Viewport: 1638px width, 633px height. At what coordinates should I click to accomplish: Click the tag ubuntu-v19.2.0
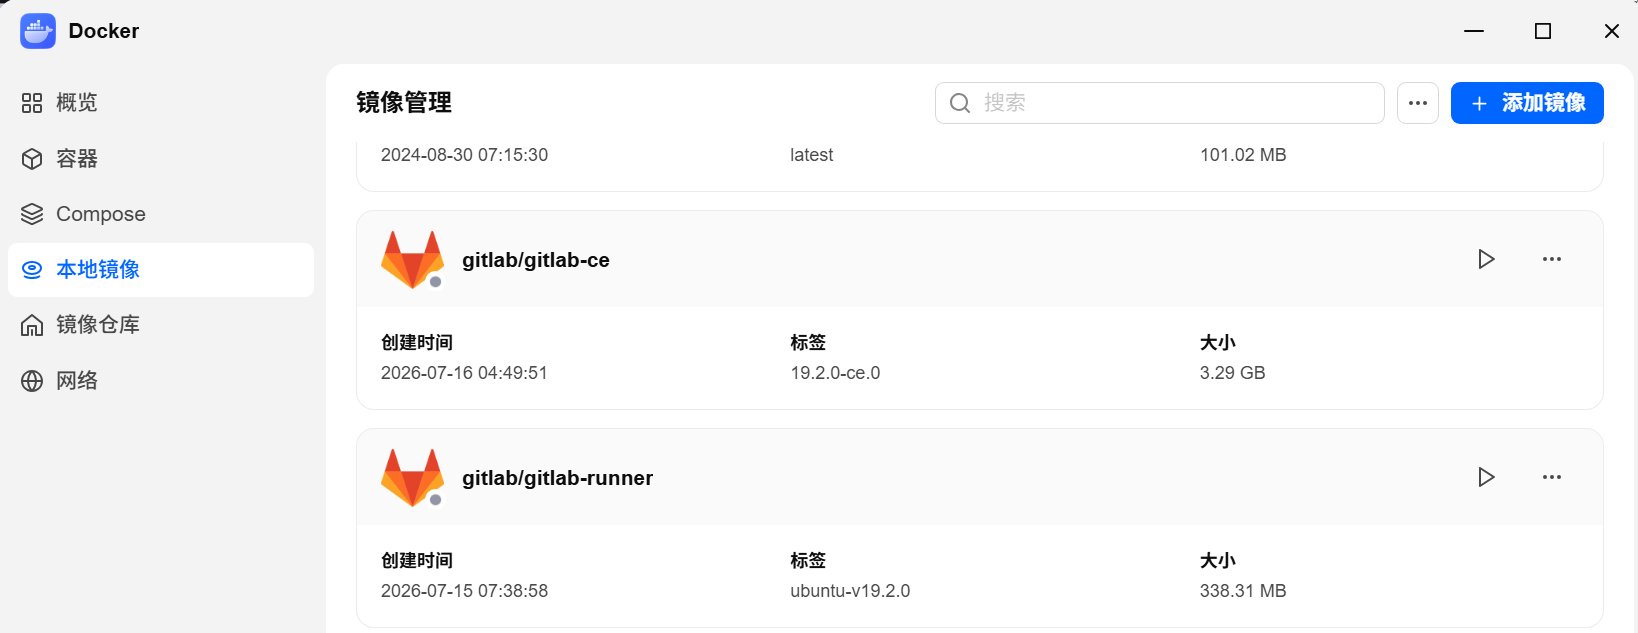point(850,591)
